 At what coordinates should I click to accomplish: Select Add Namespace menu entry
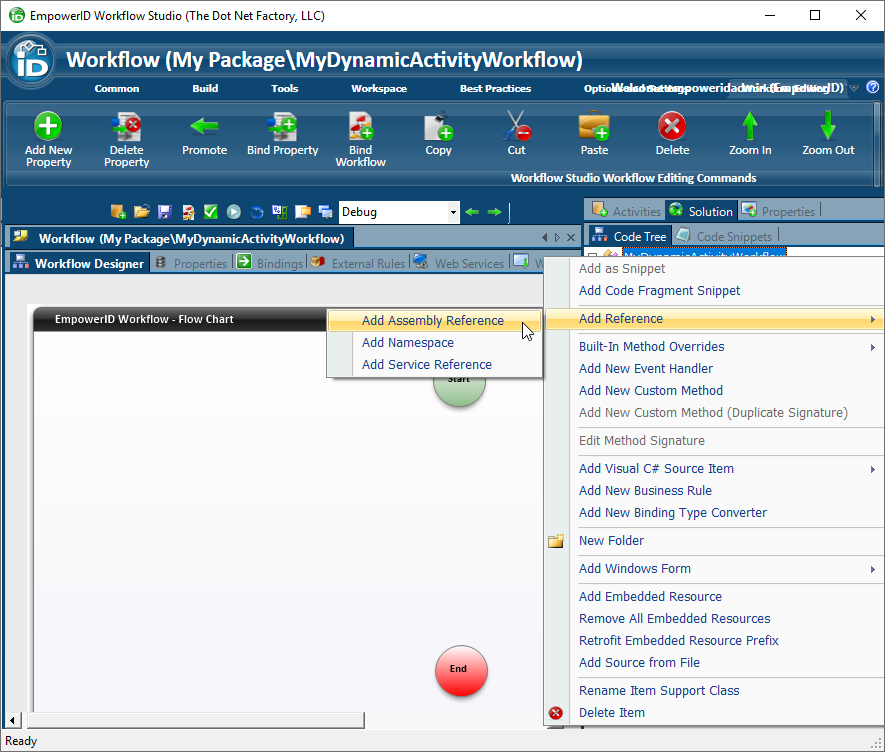pos(408,343)
